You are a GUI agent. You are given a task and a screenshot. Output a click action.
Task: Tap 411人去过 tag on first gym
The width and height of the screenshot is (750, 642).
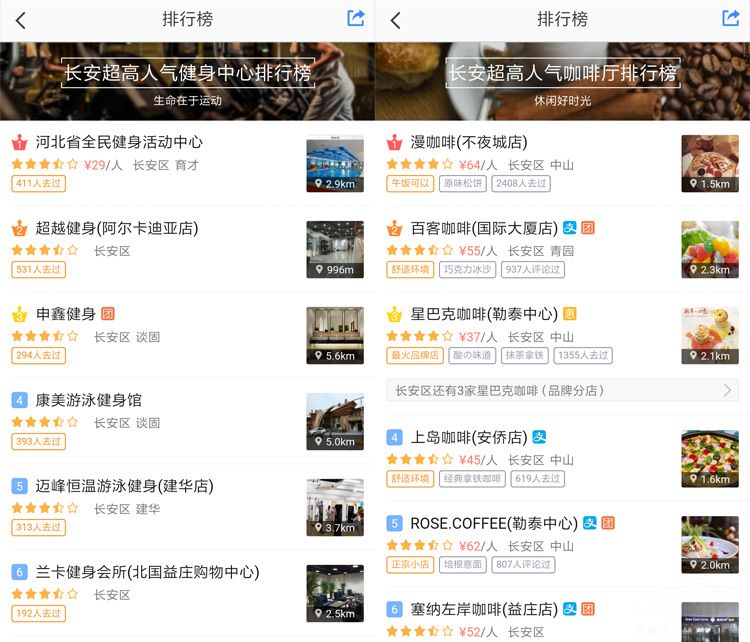pyautogui.click(x=38, y=183)
